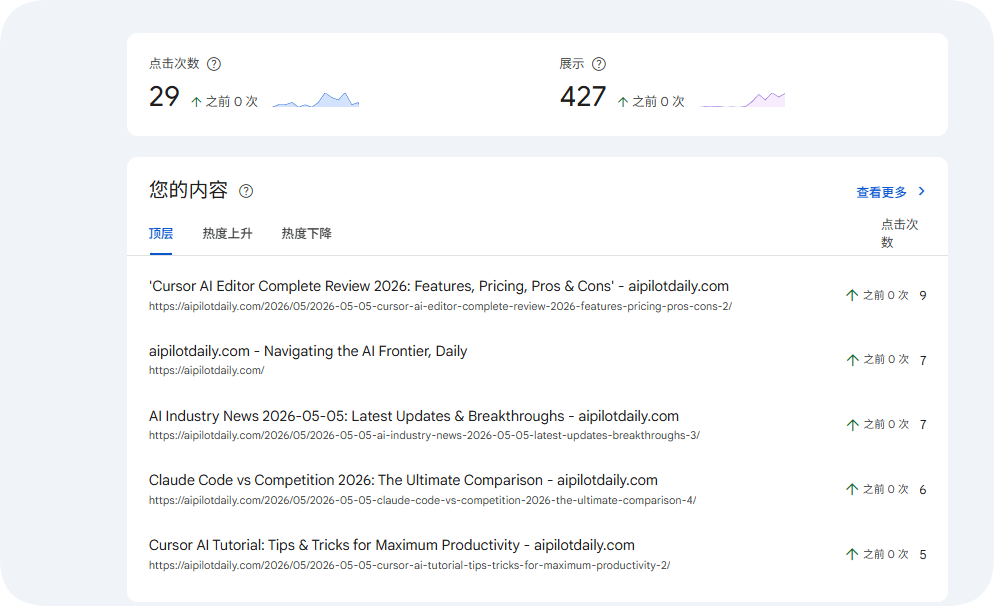Open Cursor AI Tutorial Tips & Tricks title
Image resolution: width=994 pixels, height=606 pixels.
[392, 545]
